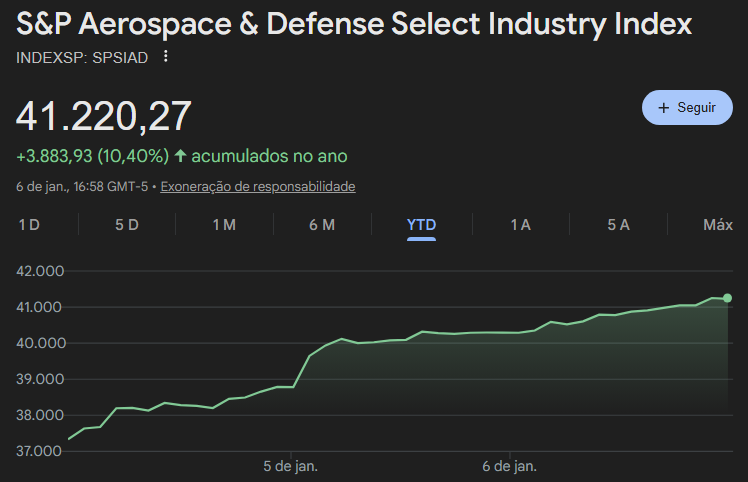Switch to the 1 D time range
Image resolution: width=748 pixels, height=482 pixels.
(x=29, y=225)
